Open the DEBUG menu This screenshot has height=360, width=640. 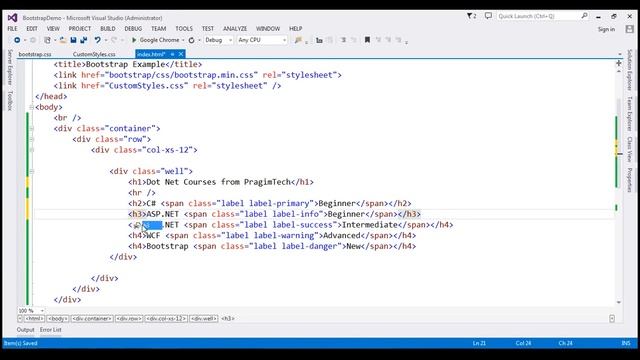133,29
